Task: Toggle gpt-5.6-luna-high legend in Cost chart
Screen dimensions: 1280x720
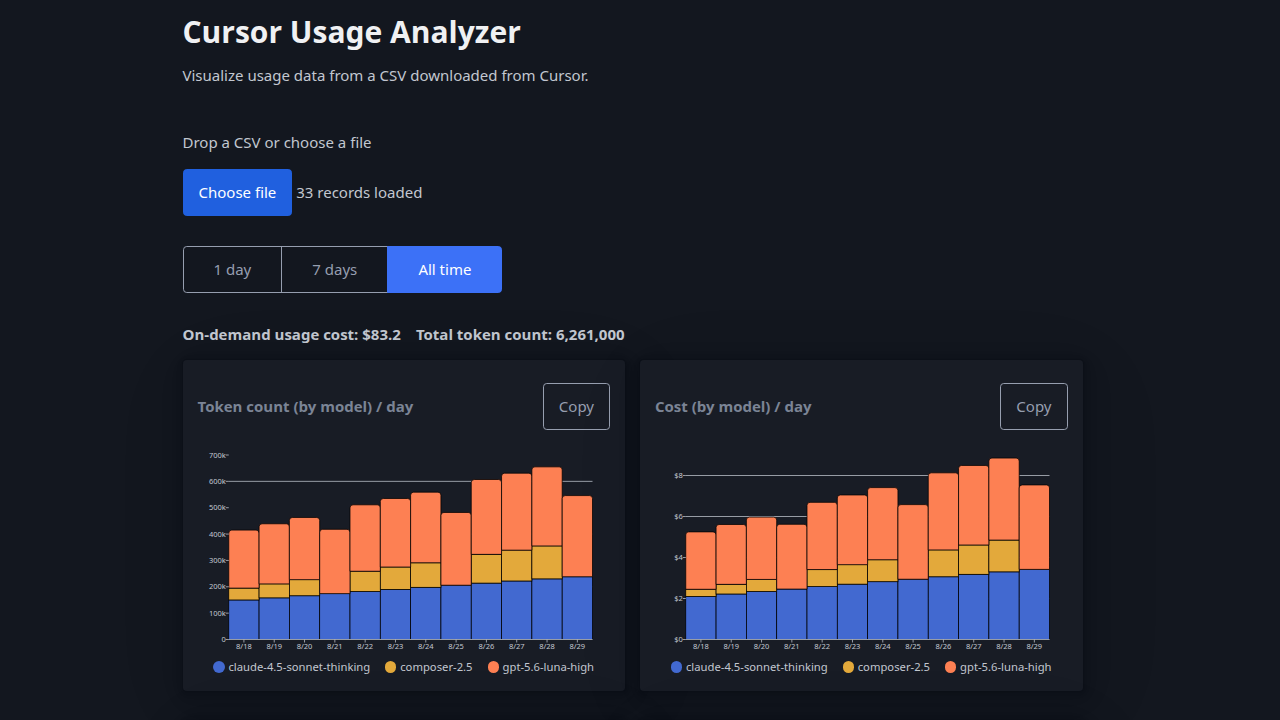Action: [x=998, y=667]
